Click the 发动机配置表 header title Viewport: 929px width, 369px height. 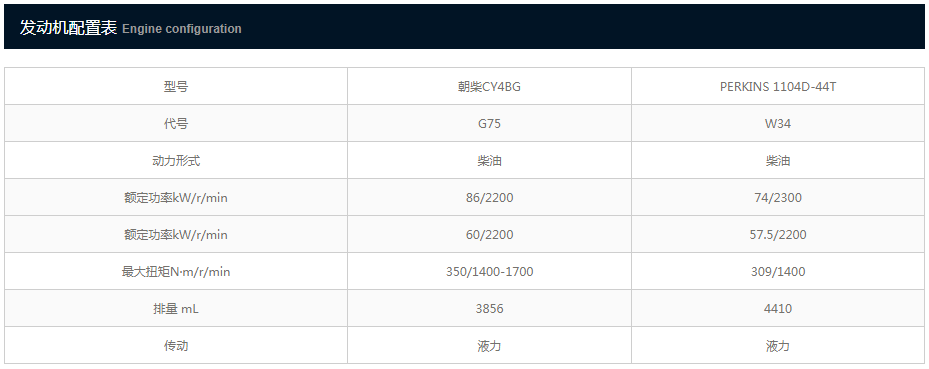tap(69, 27)
